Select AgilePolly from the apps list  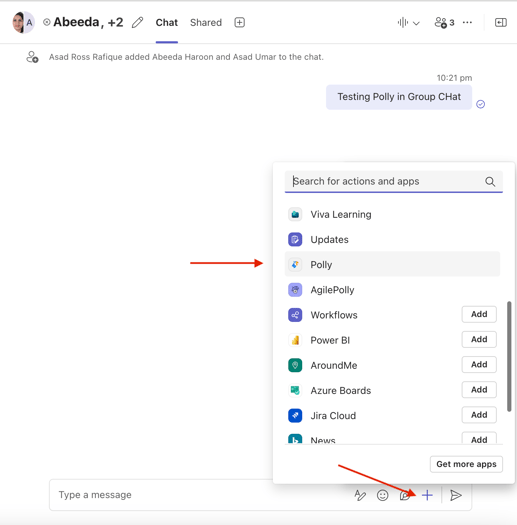392,290
